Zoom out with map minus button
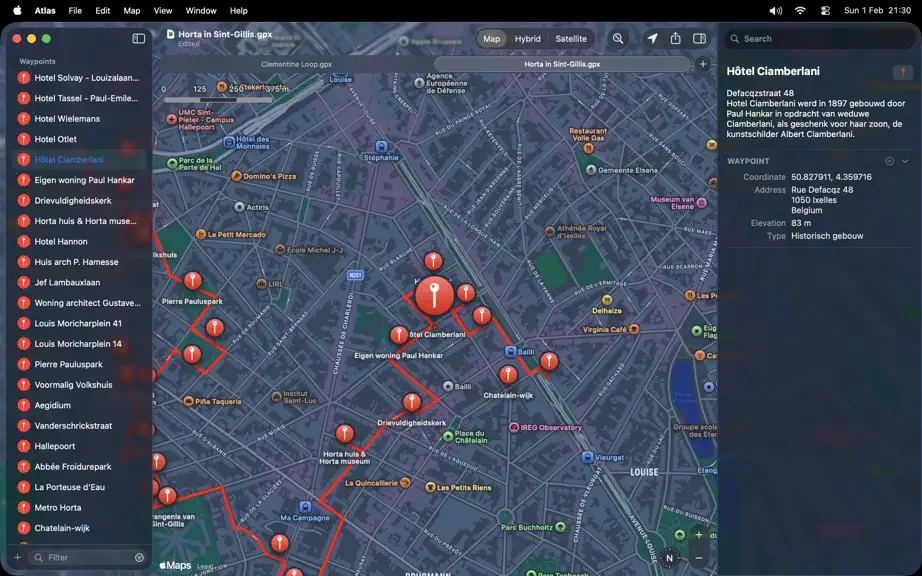The width and height of the screenshot is (922, 576). [x=699, y=558]
